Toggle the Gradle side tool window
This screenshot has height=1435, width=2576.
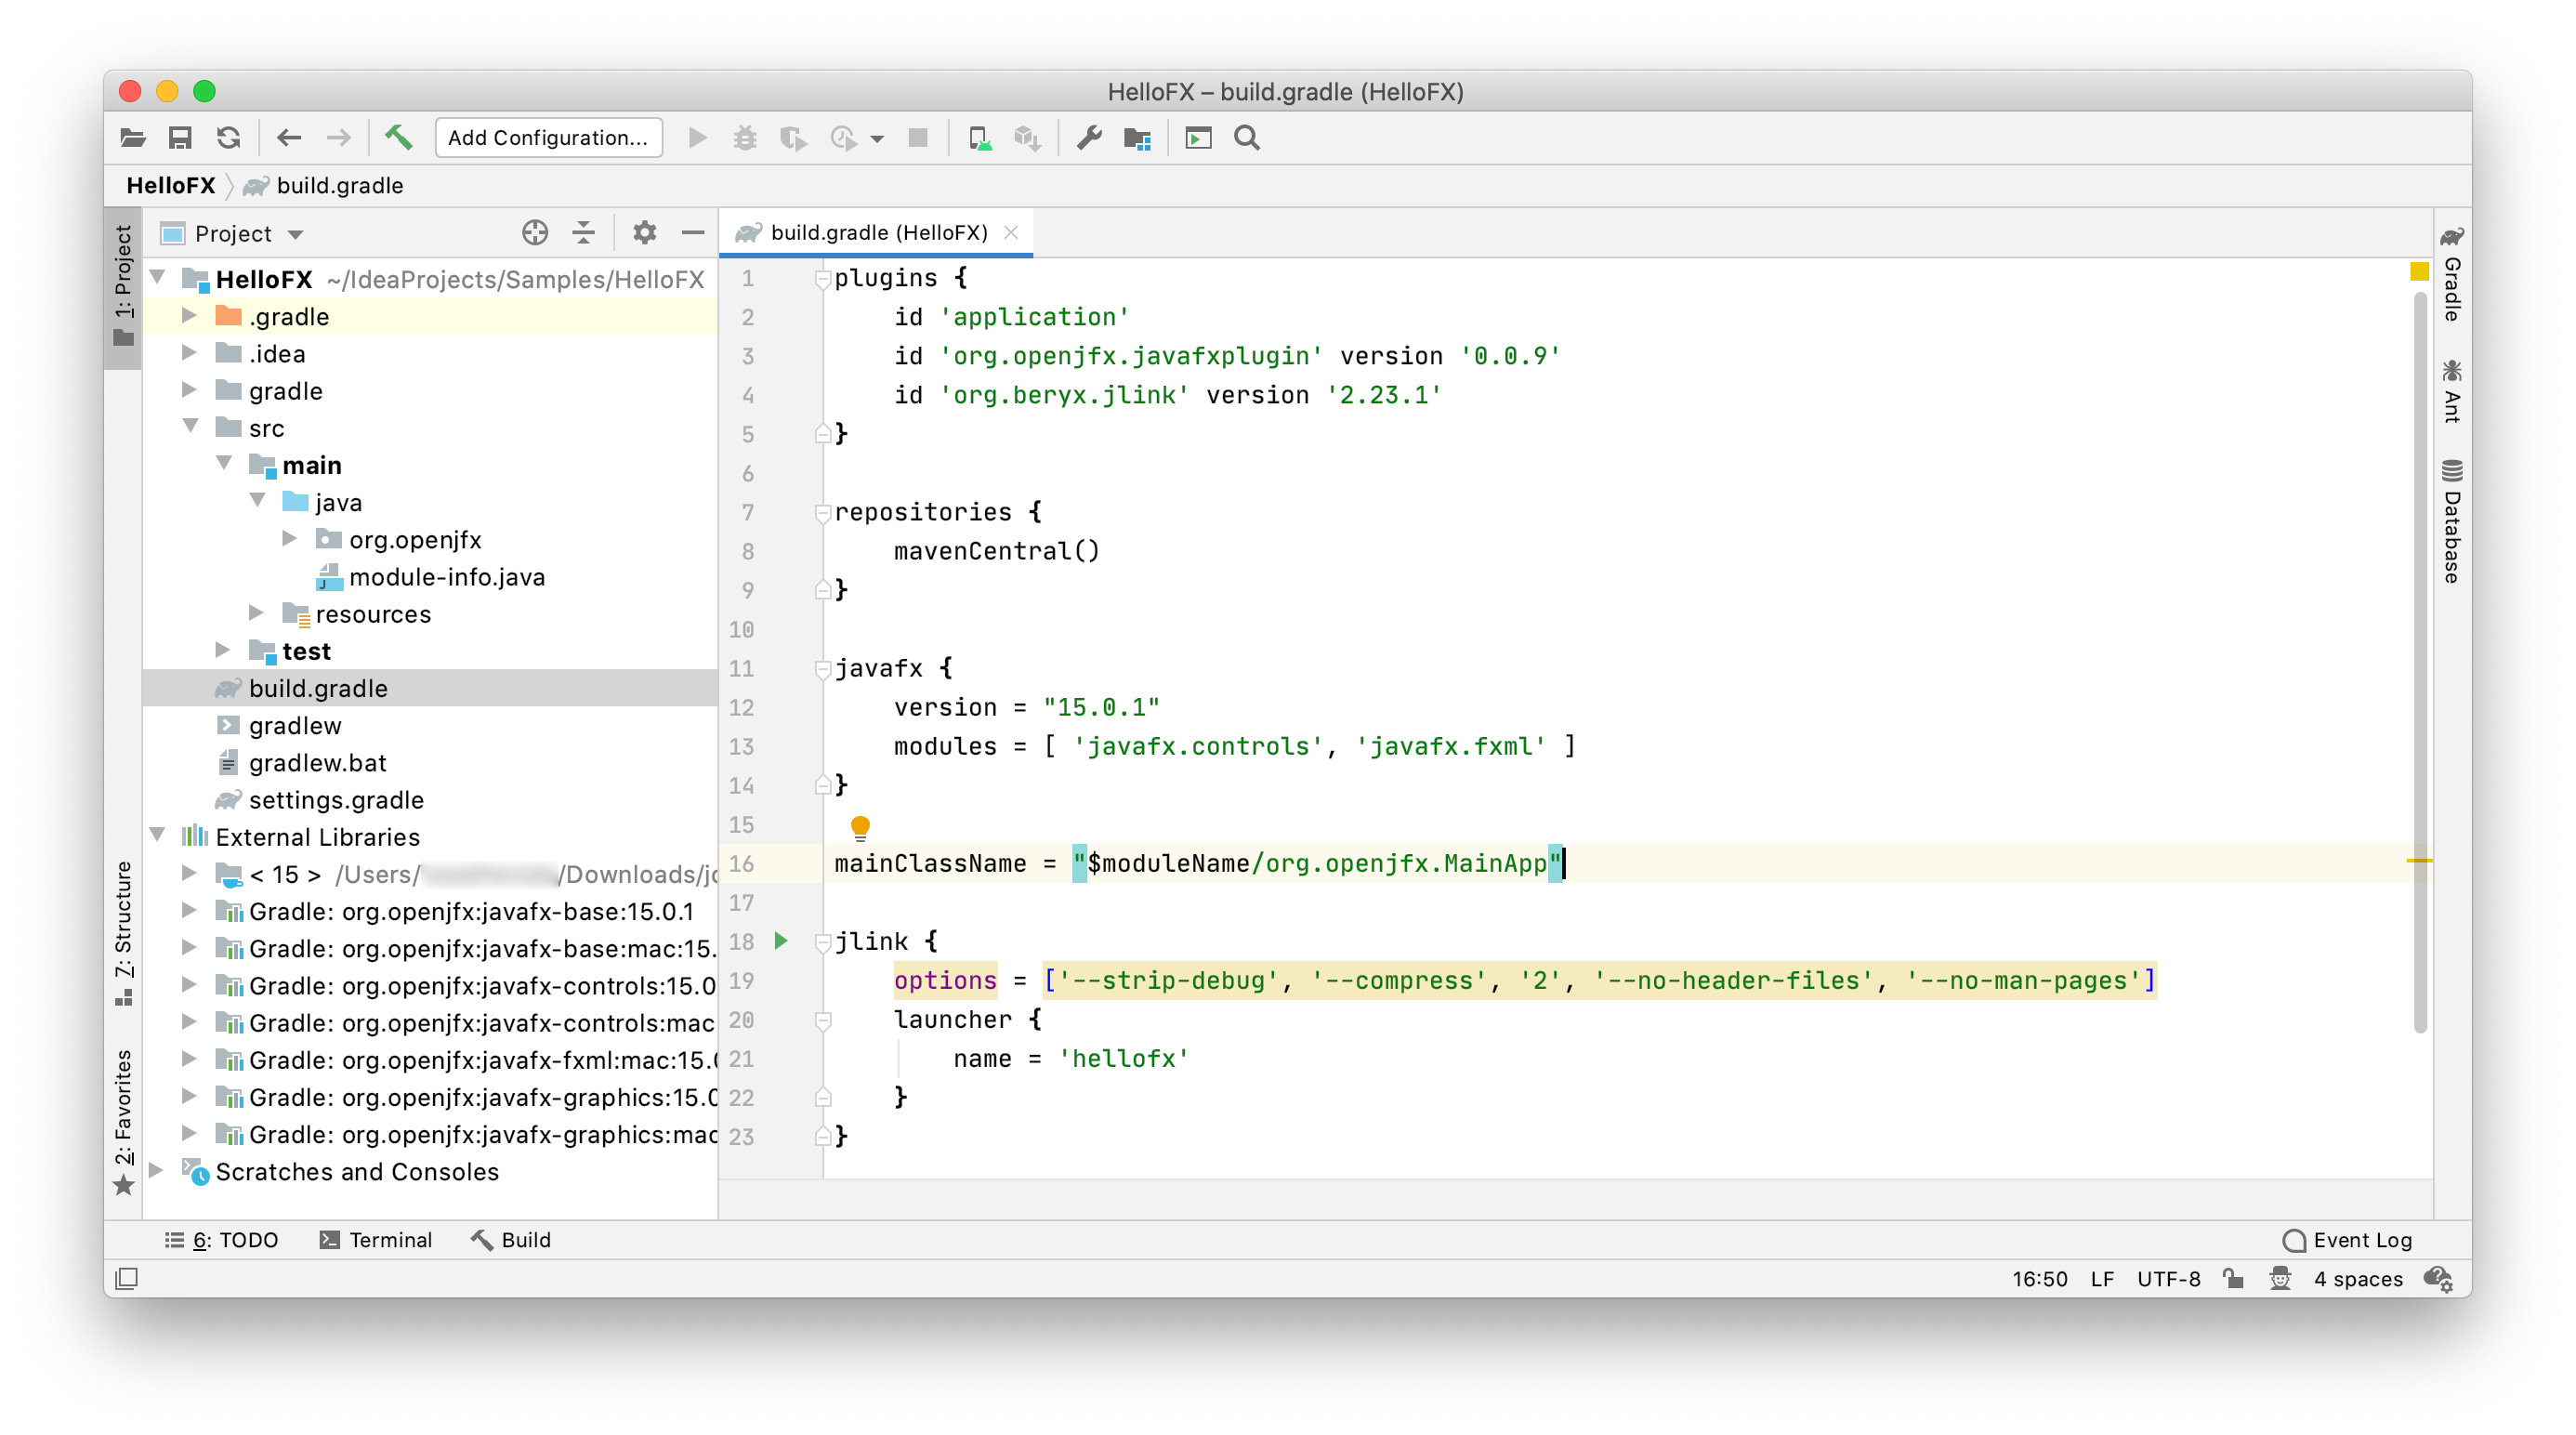coord(2451,275)
